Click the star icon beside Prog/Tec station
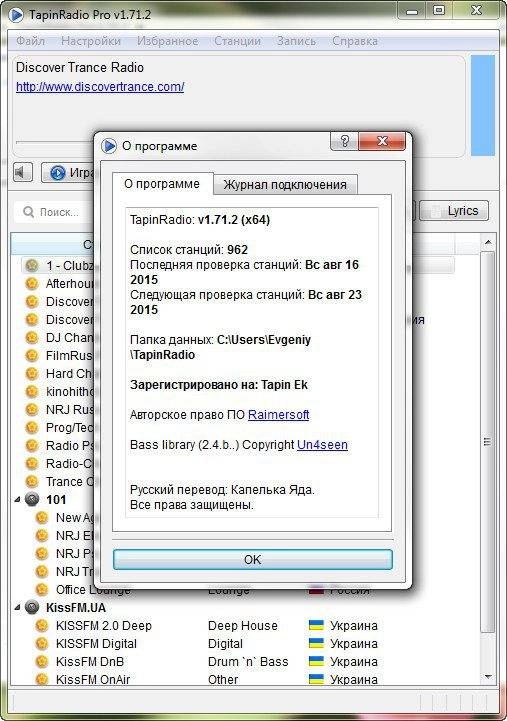Viewport: 507px width, 721px height. [x=32, y=428]
